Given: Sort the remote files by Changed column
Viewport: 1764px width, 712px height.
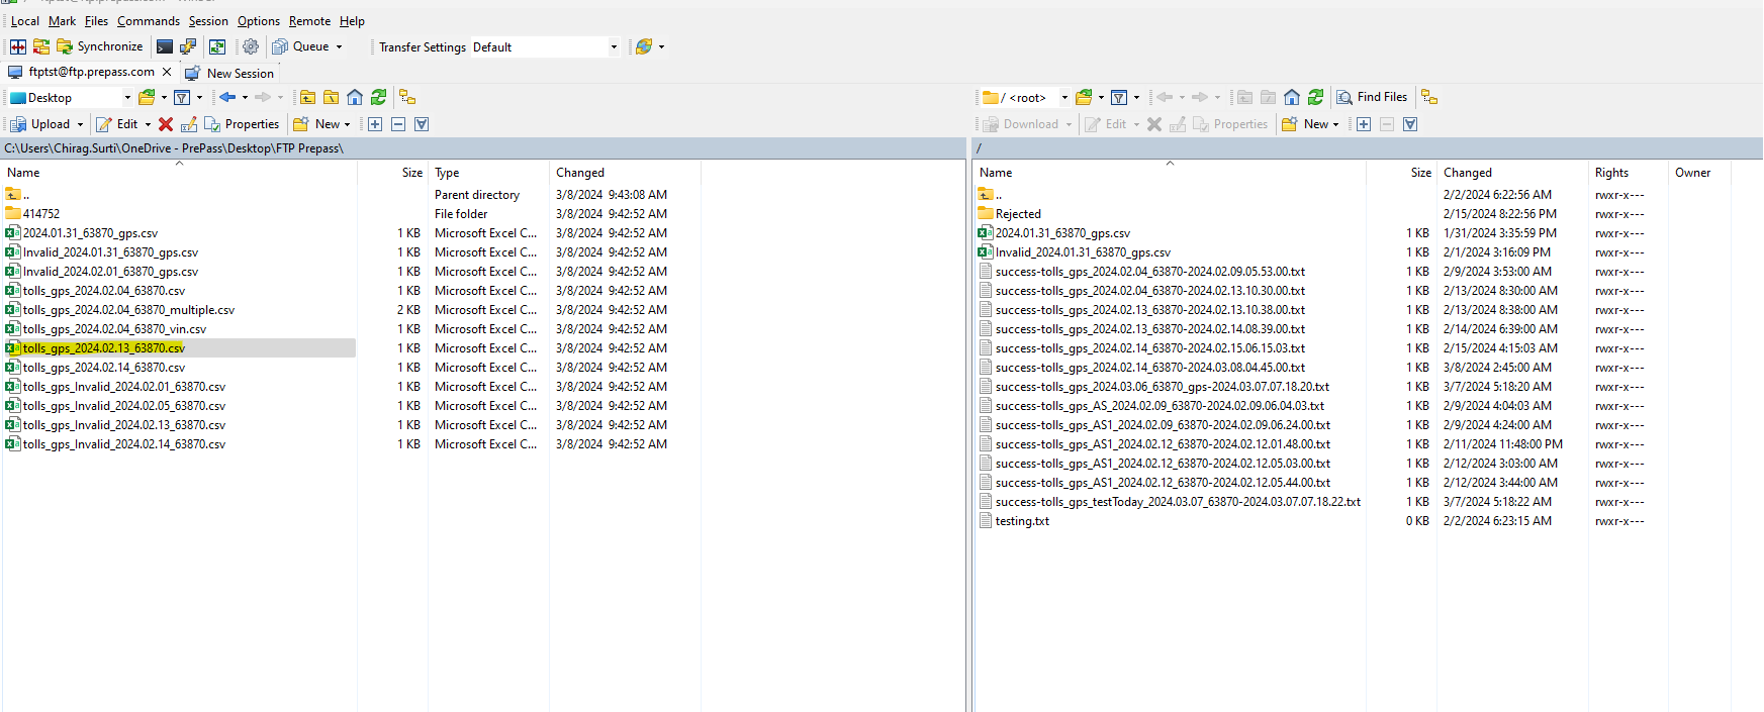Looking at the screenshot, I should [x=1467, y=173].
